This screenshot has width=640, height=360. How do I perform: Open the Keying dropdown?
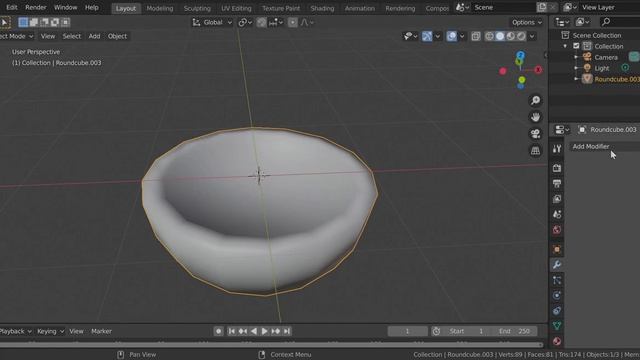click(50, 331)
